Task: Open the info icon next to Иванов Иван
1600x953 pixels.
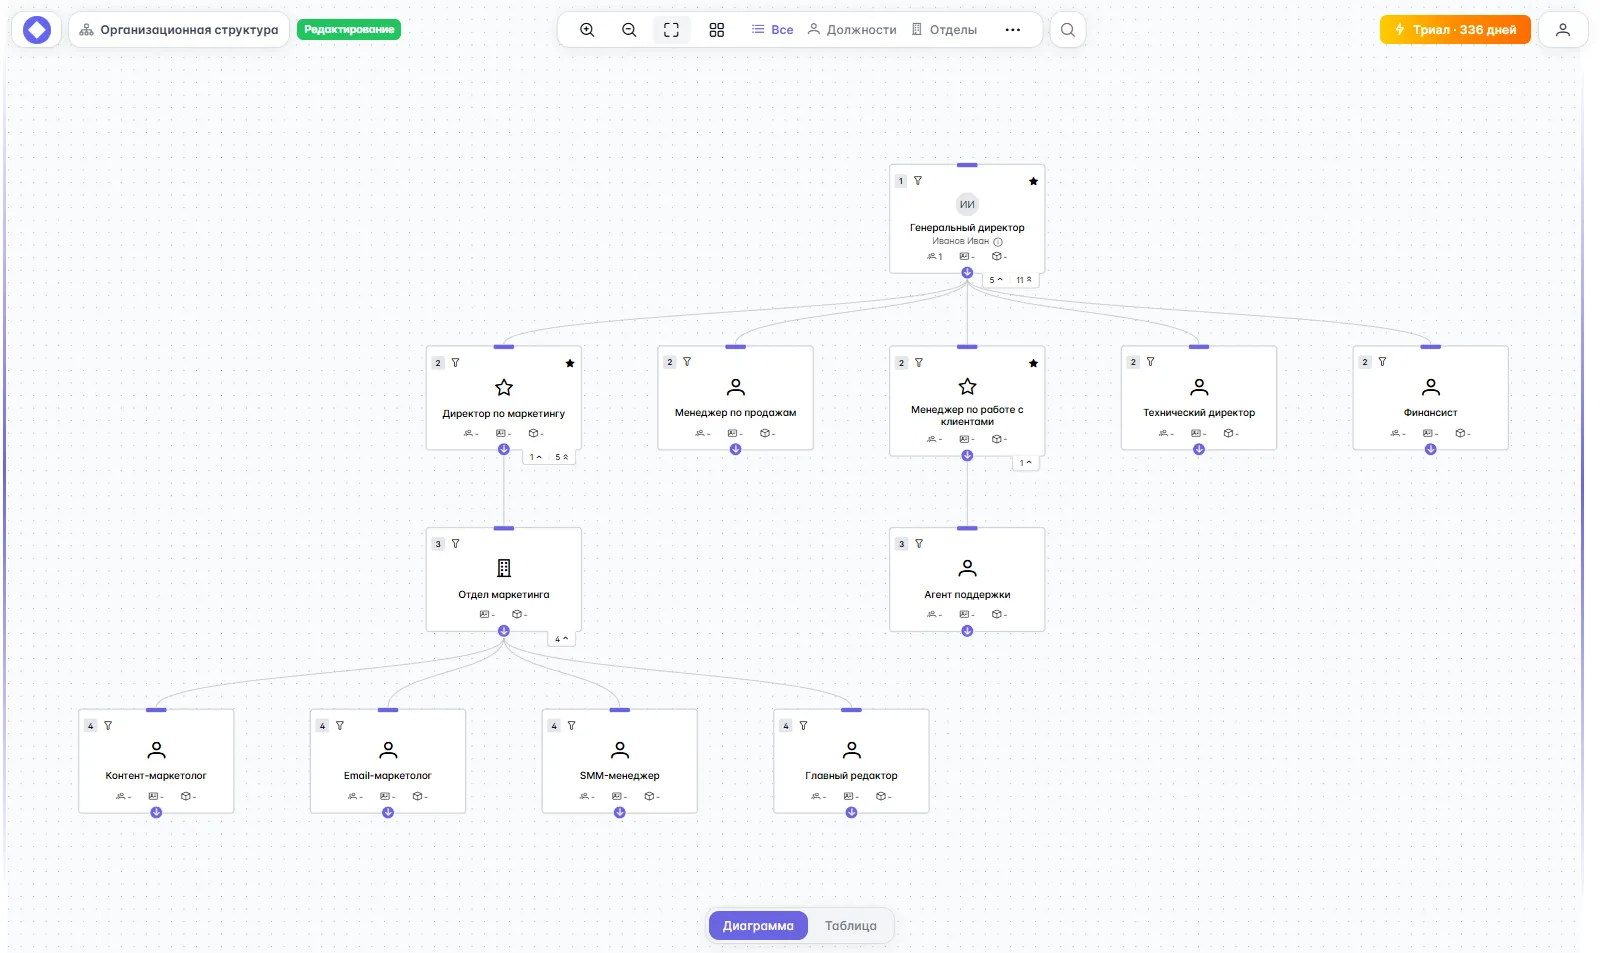Action: click(x=998, y=242)
